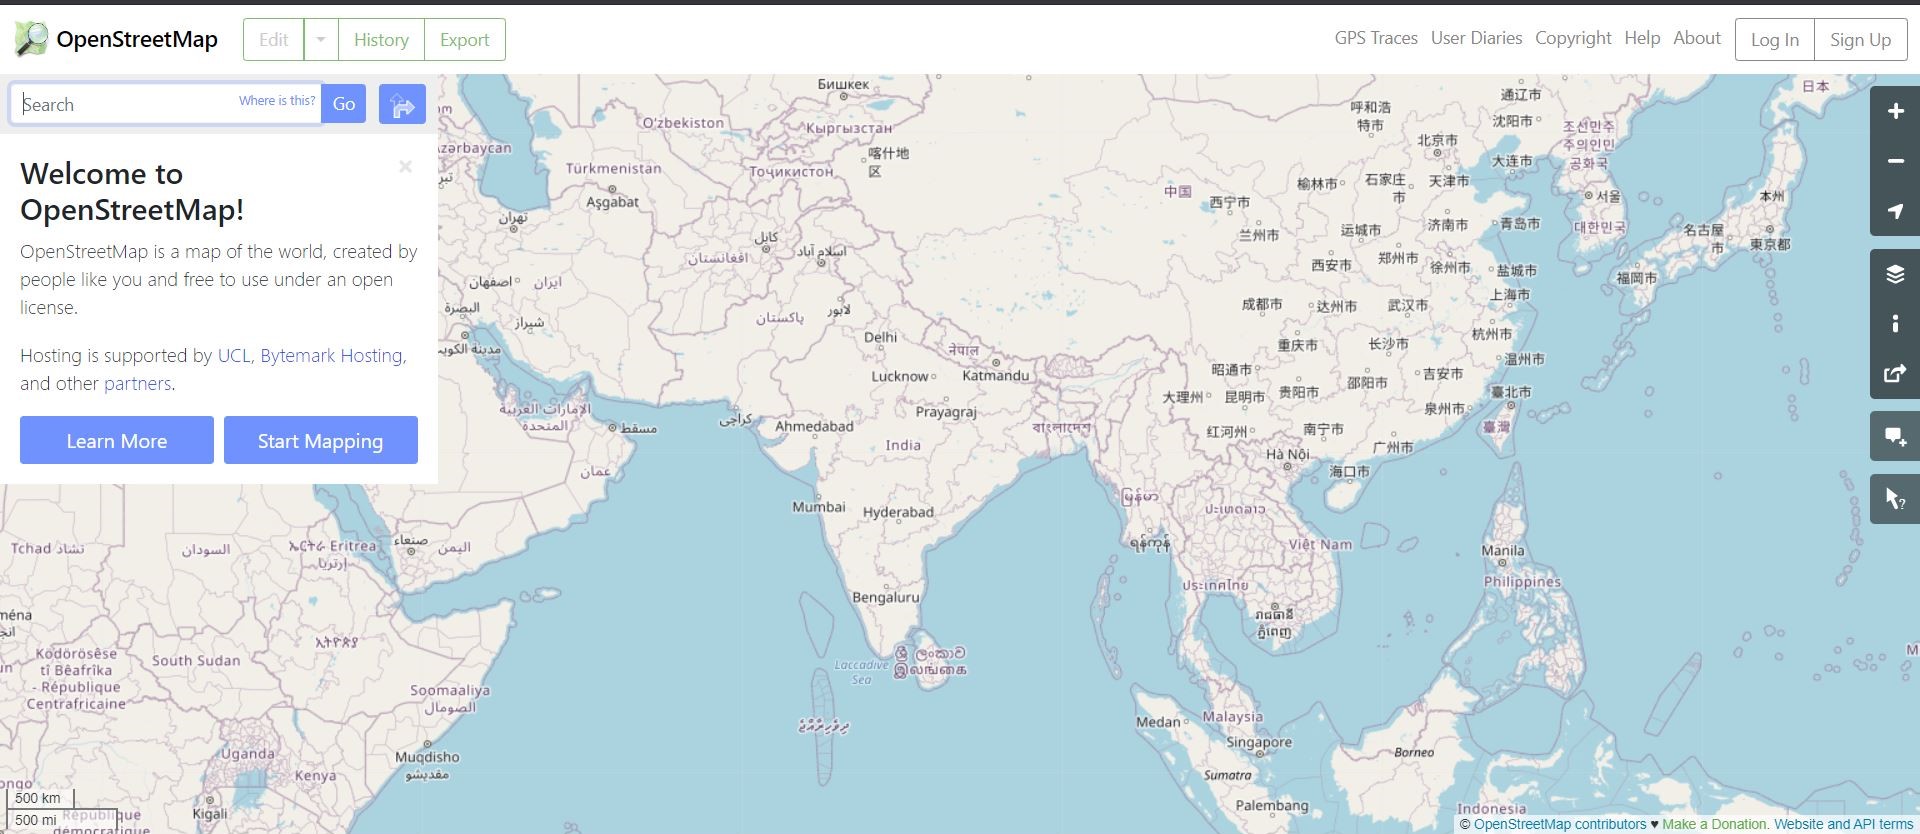Screen dimensions: 1920x834
Task: Click the India label on the map
Action: point(903,445)
